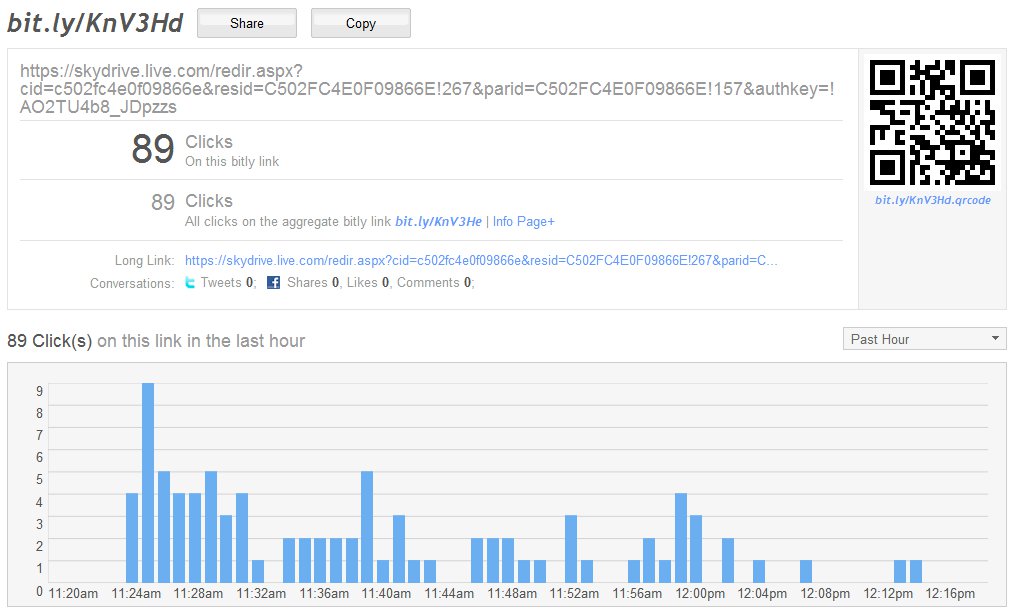The width and height of the screenshot is (1014, 610).
Task: Click the QR code image
Action: point(932,122)
